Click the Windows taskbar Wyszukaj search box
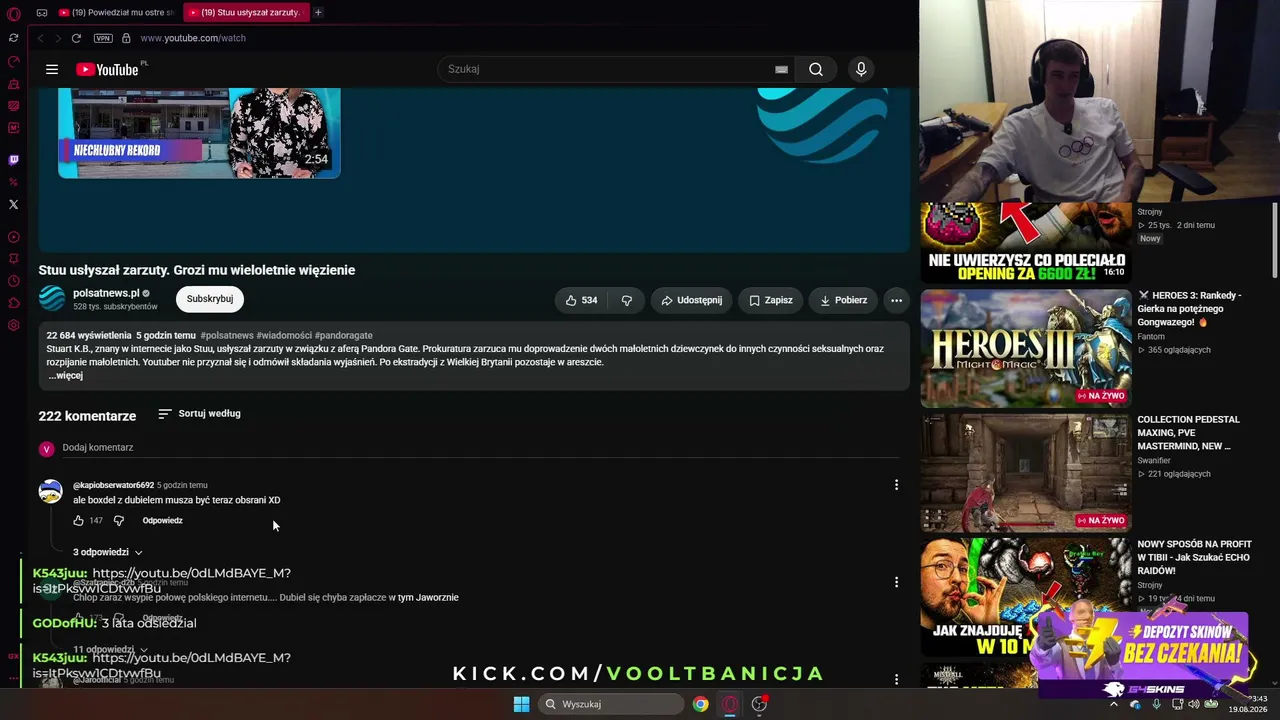This screenshot has width=1280, height=720. click(610, 704)
